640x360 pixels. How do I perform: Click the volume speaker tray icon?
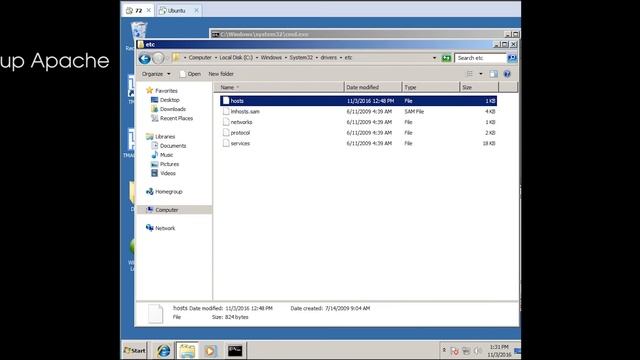pyautogui.click(x=478, y=351)
